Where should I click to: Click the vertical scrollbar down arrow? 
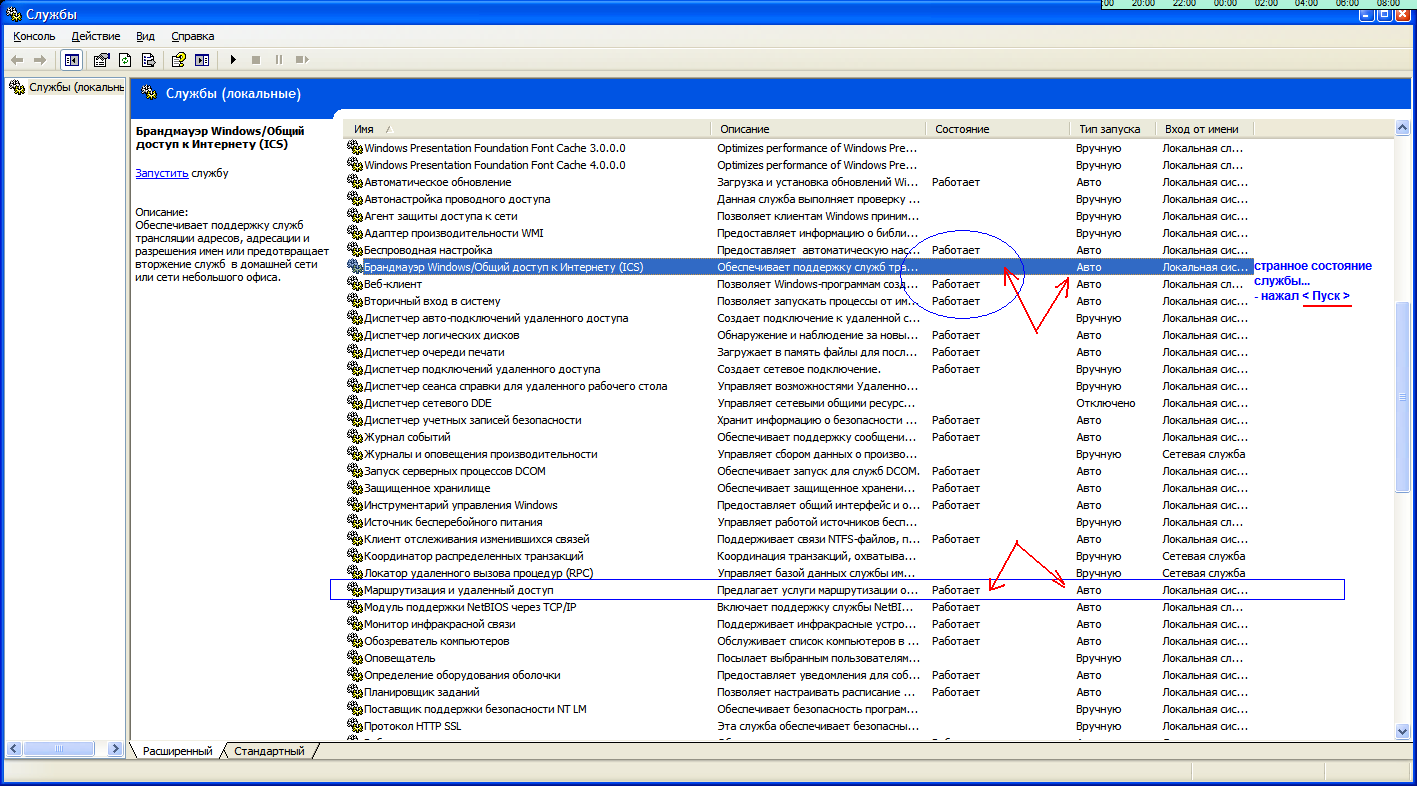[x=1402, y=731]
